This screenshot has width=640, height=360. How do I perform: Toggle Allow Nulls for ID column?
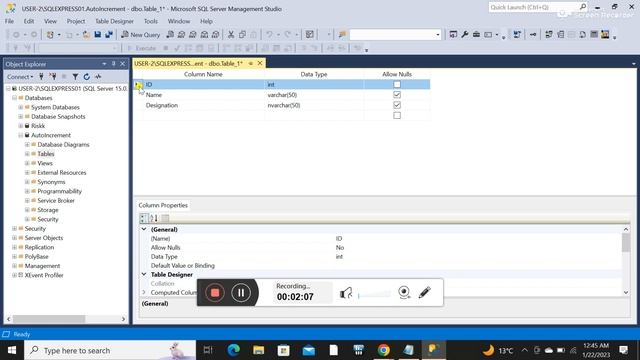point(397,84)
